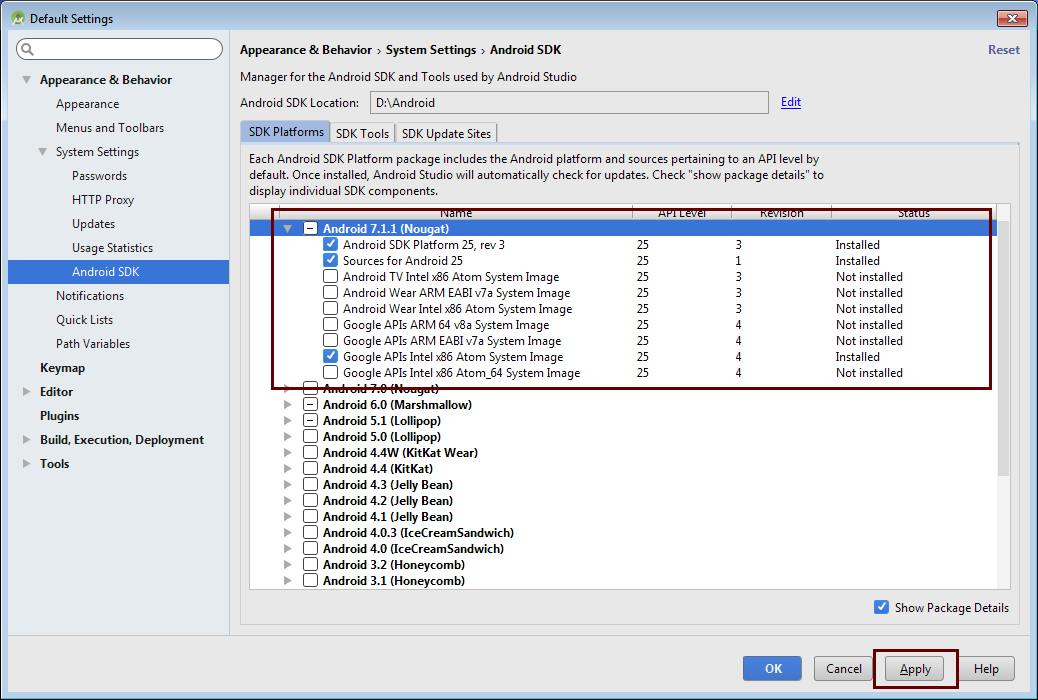Enable Android TV Intel x86 Atom System Image

tap(330, 277)
